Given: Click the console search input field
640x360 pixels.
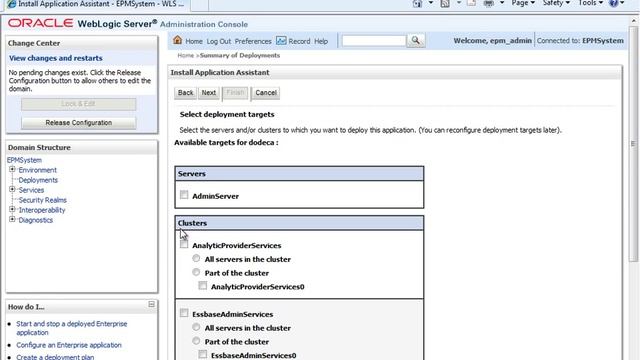Looking at the screenshot, I should click(x=374, y=40).
